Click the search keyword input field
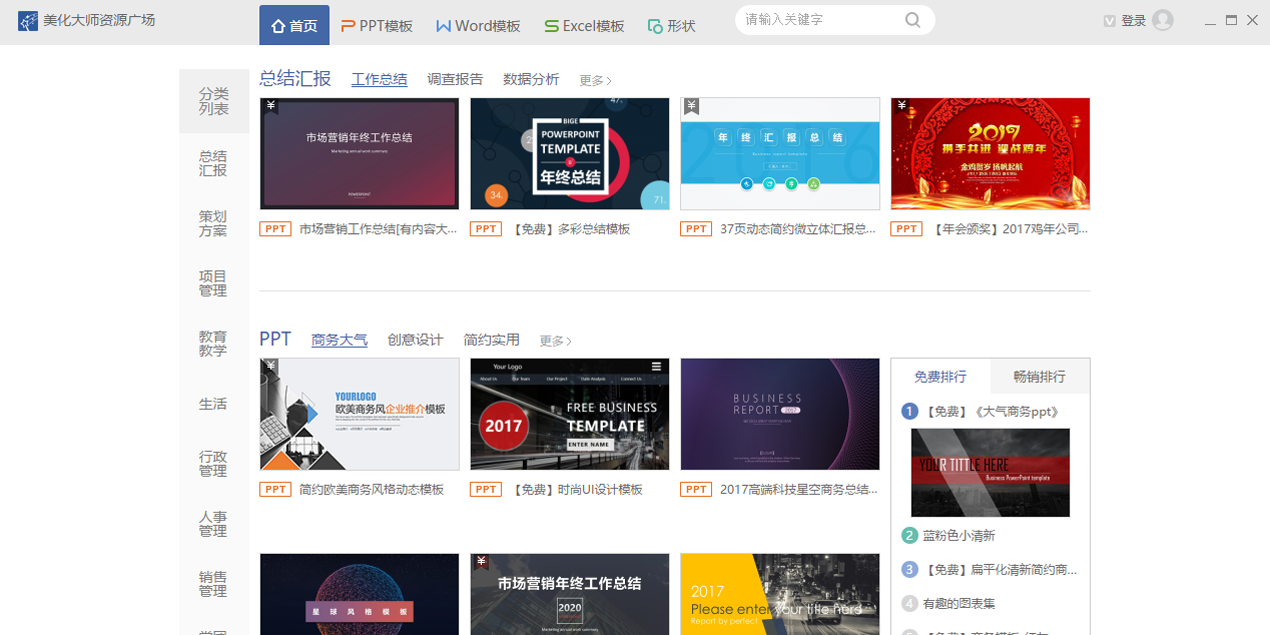This screenshot has width=1270, height=635. point(820,20)
